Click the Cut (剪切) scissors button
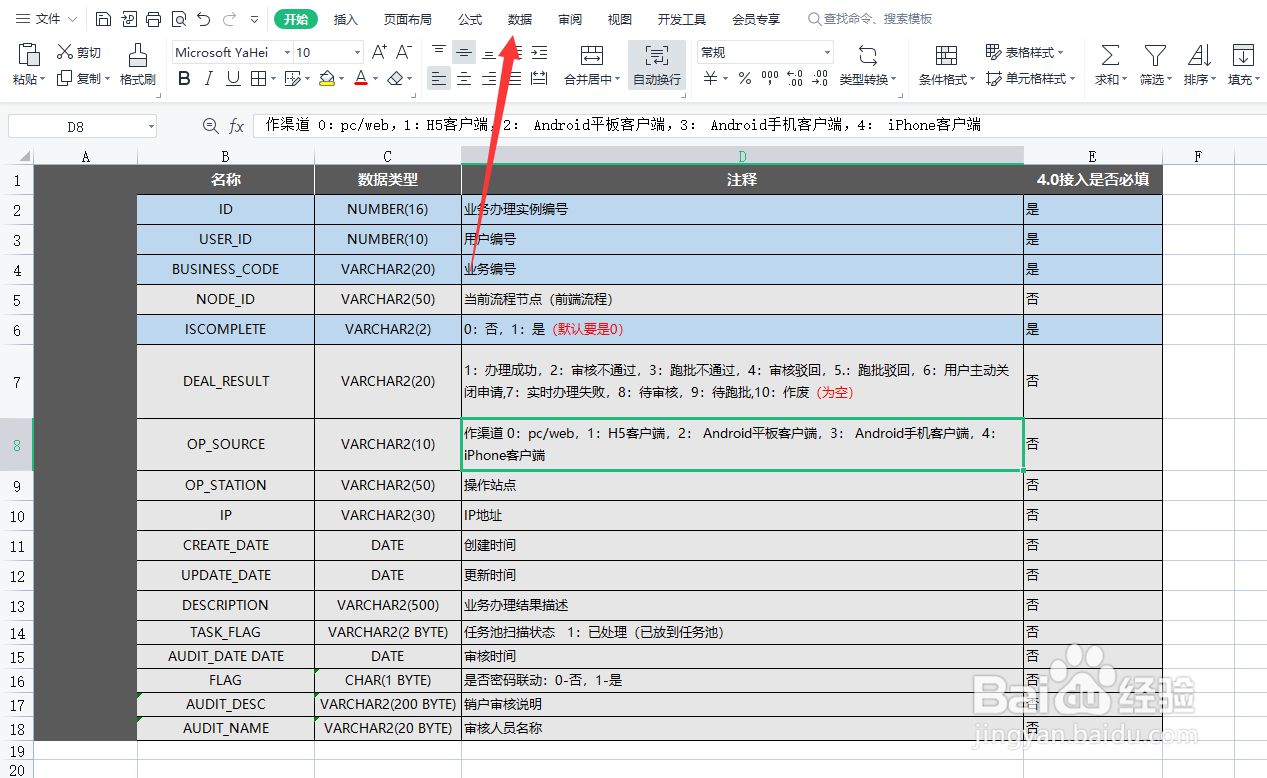The image size is (1267, 778). click(79, 52)
